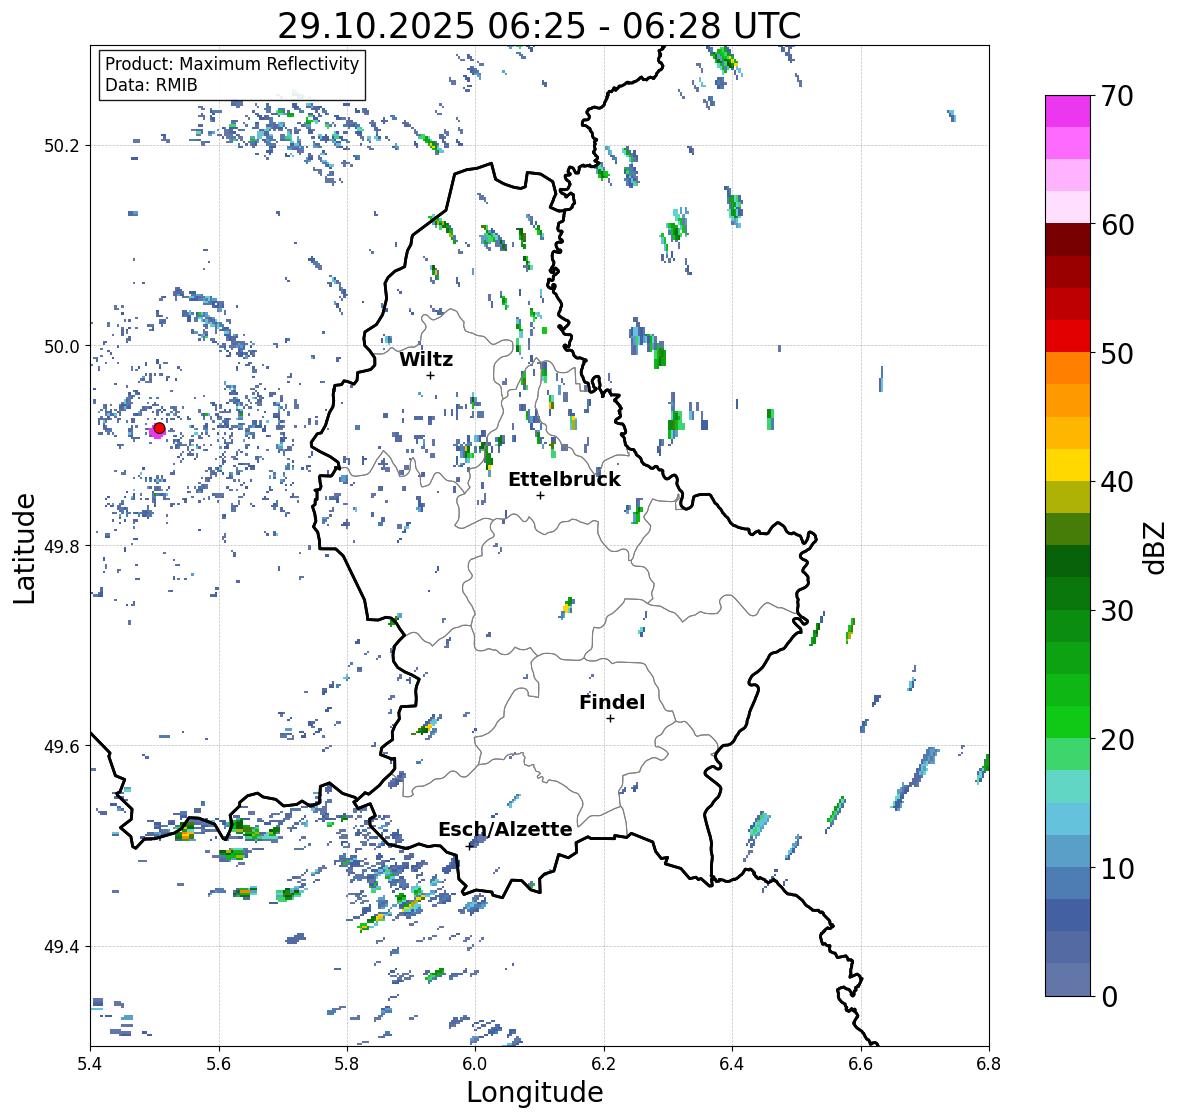Screen dimensions: 1179x1117
Task: Click the Esch/Alzette city label
Action: point(505,829)
